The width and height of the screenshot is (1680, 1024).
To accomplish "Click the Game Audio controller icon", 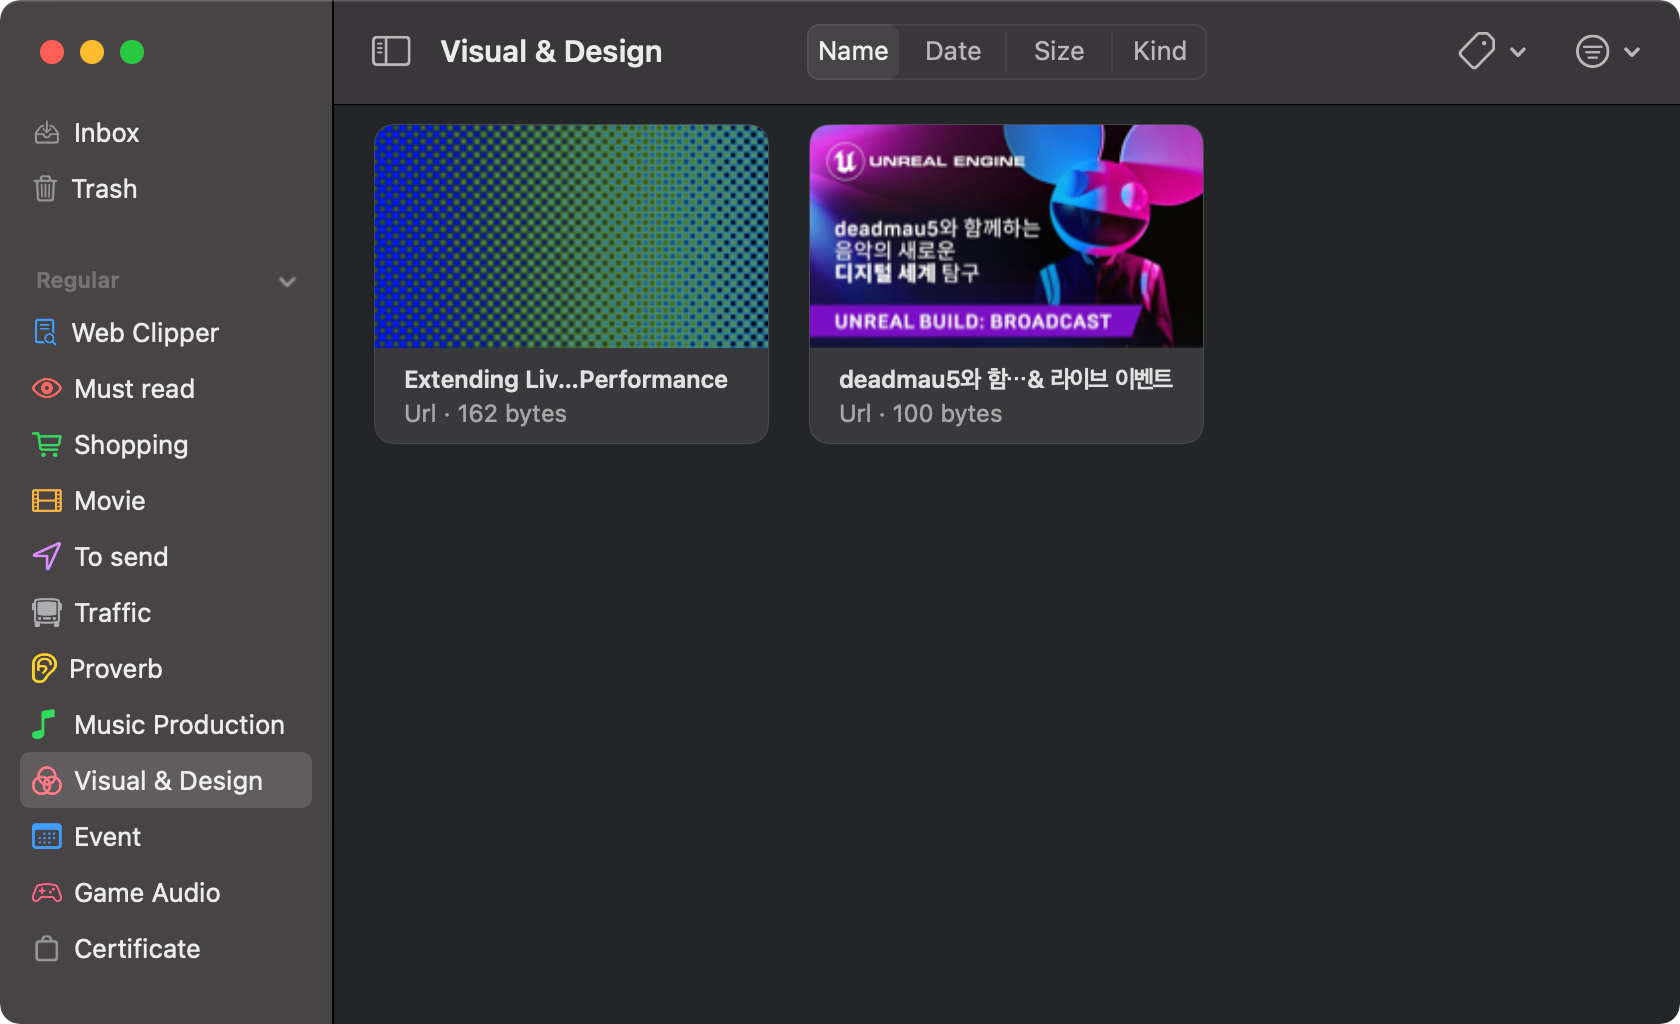I will coord(47,892).
